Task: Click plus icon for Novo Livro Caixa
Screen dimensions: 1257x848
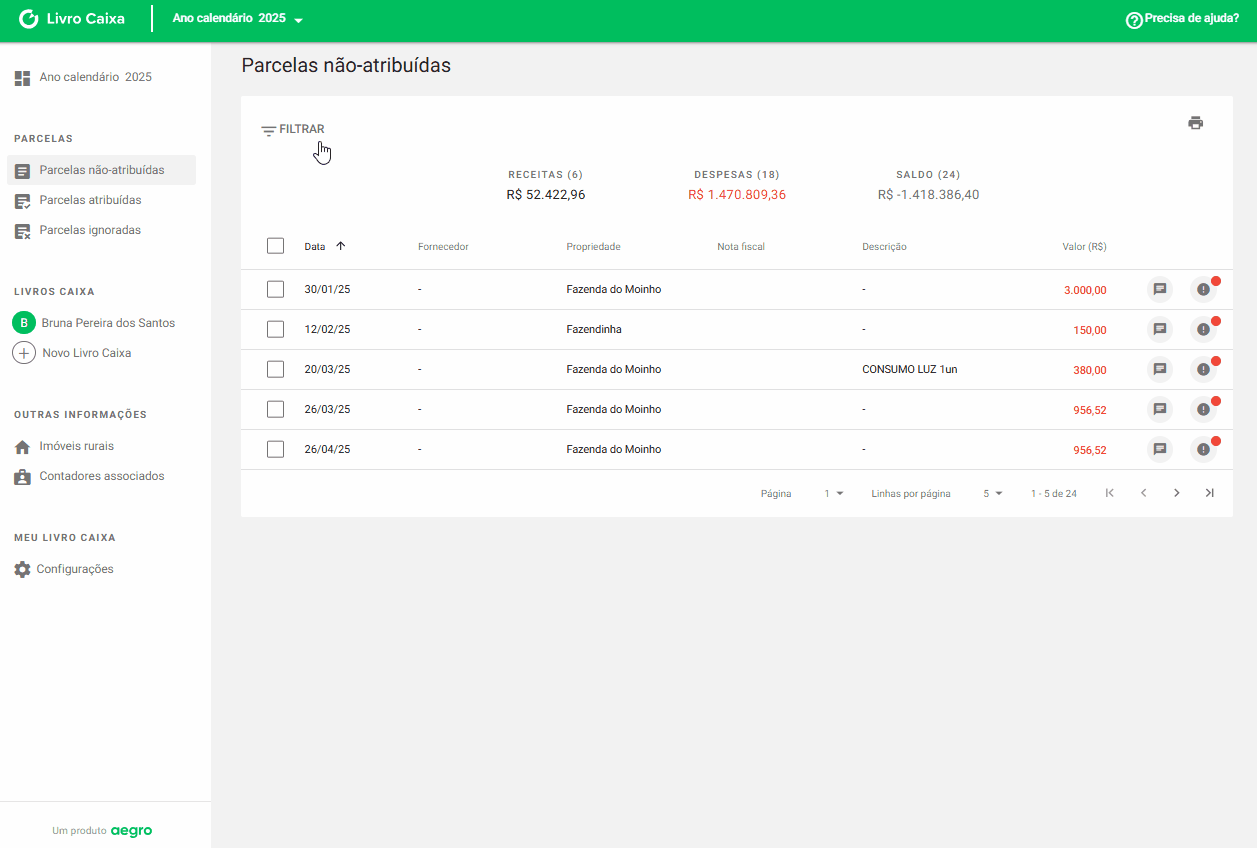Action: tap(23, 353)
